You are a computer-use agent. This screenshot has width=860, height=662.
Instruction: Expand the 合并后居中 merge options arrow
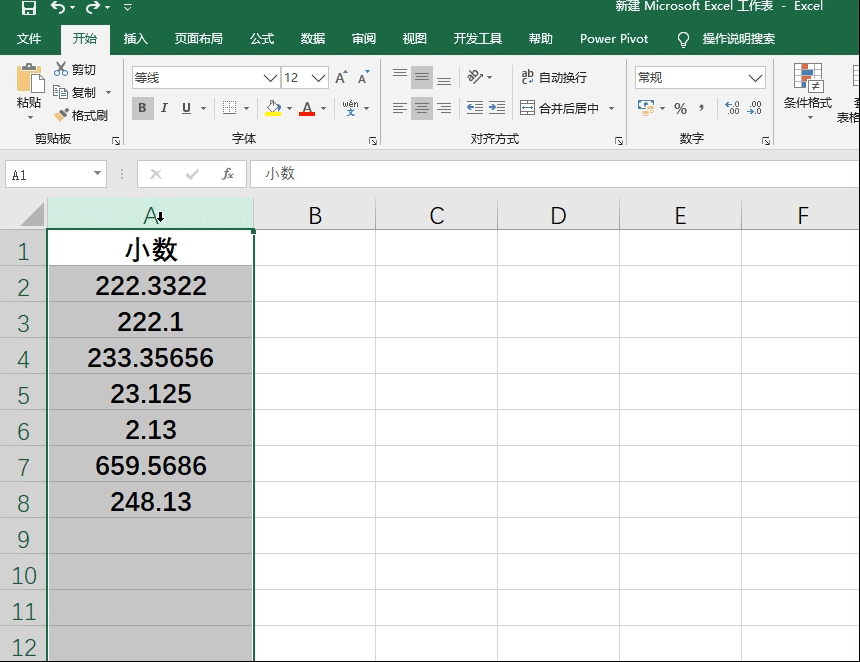pyautogui.click(x=612, y=108)
